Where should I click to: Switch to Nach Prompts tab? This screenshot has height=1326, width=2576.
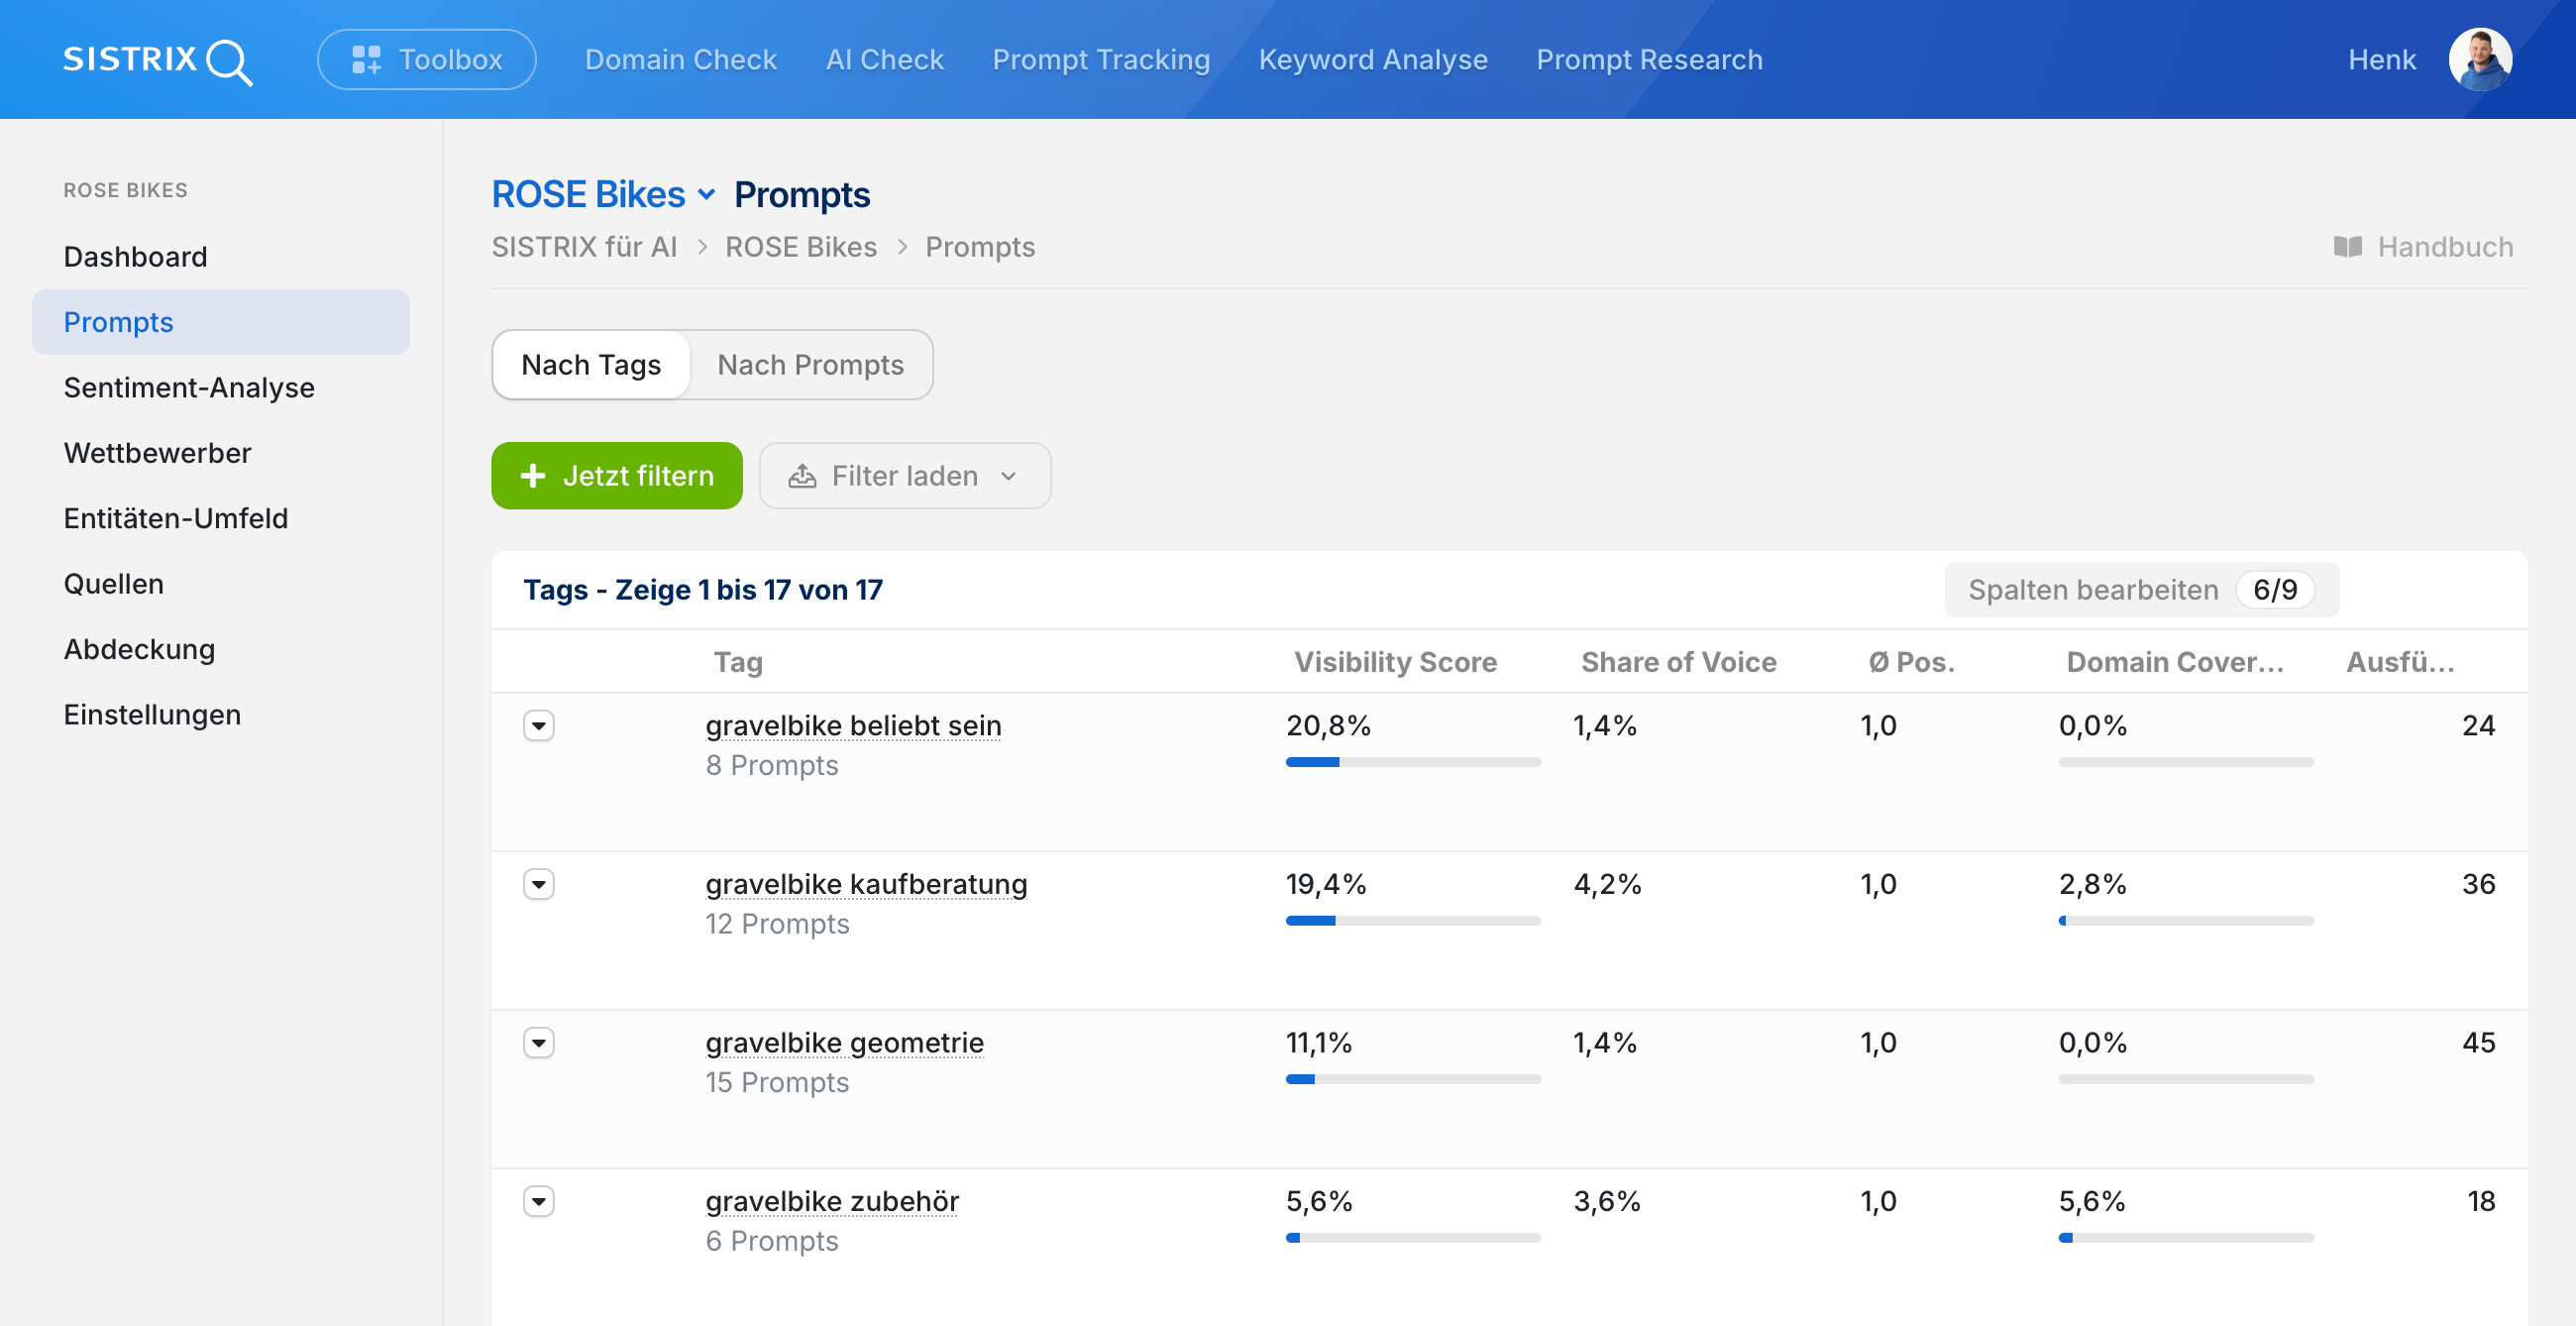(x=810, y=365)
